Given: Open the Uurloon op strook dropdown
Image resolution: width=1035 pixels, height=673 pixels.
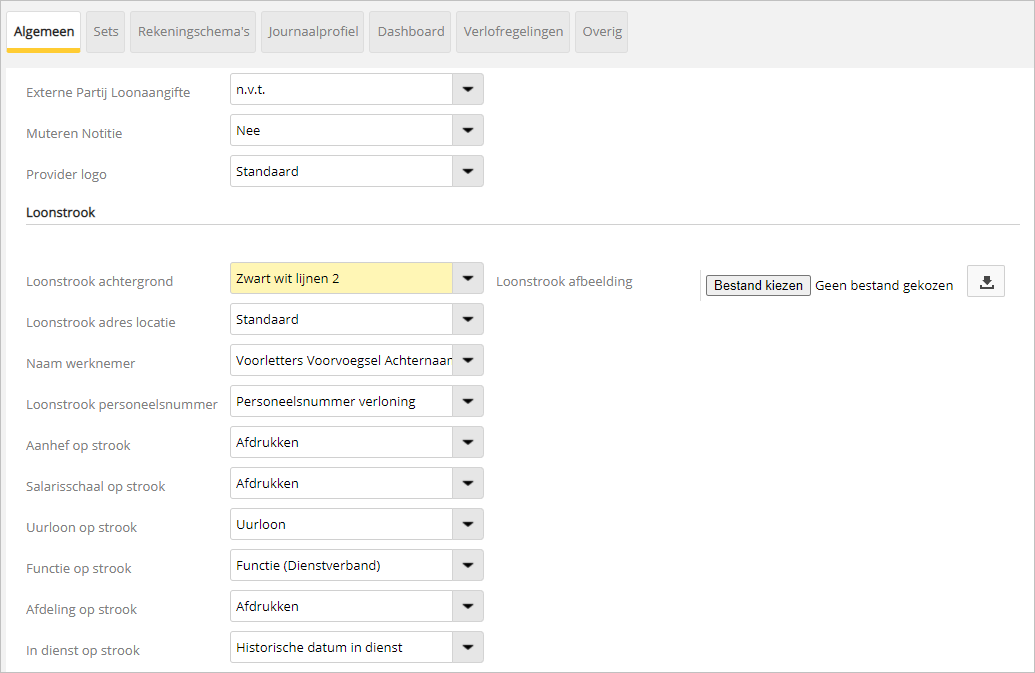Looking at the screenshot, I should (x=467, y=523).
